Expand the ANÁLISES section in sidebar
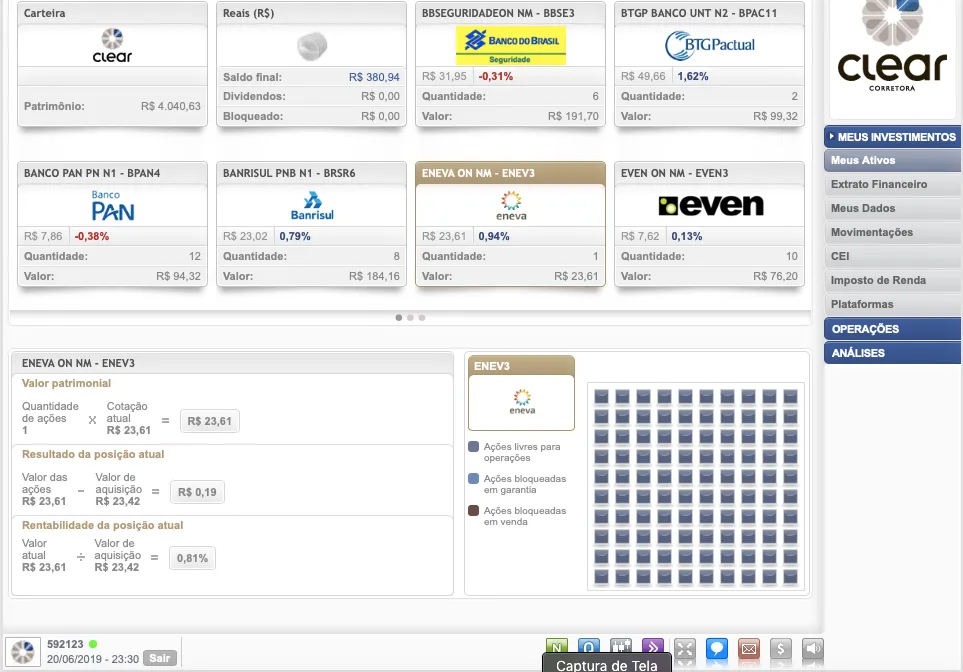The height and width of the screenshot is (672, 963). tap(892, 353)
